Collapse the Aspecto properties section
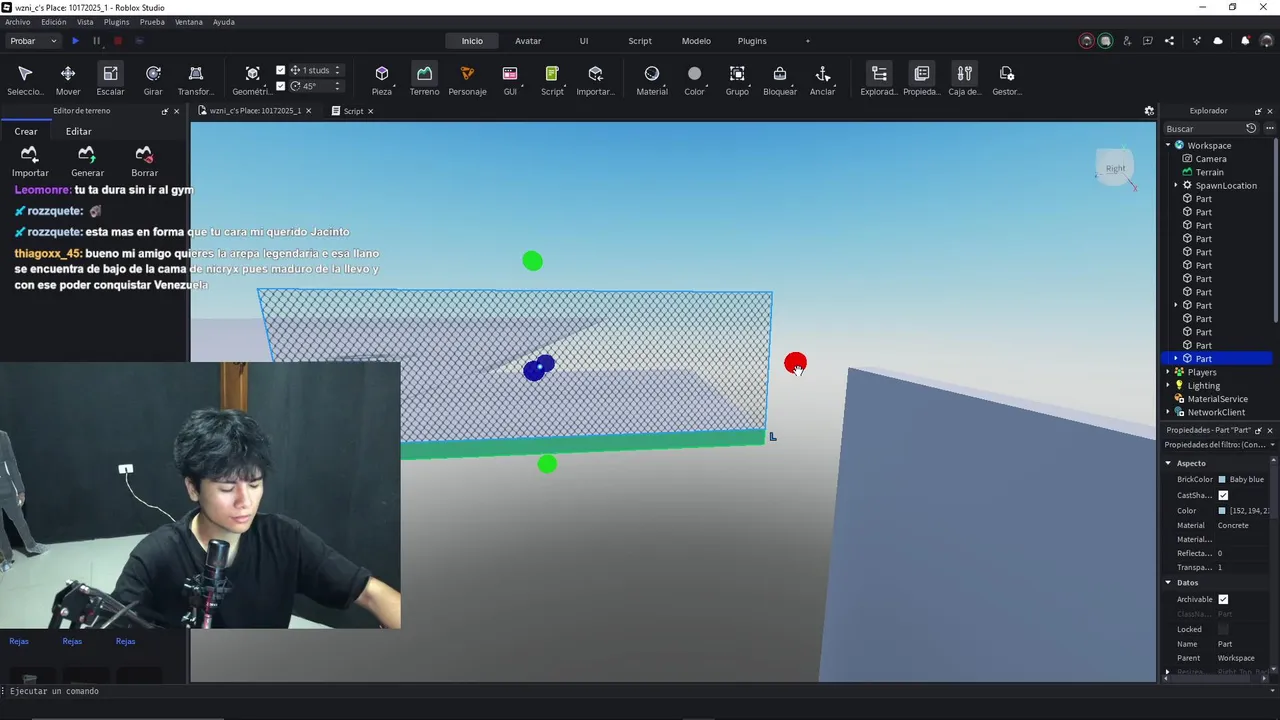This screenshot has width=1280, height=720. click(x=1168, y=463)
